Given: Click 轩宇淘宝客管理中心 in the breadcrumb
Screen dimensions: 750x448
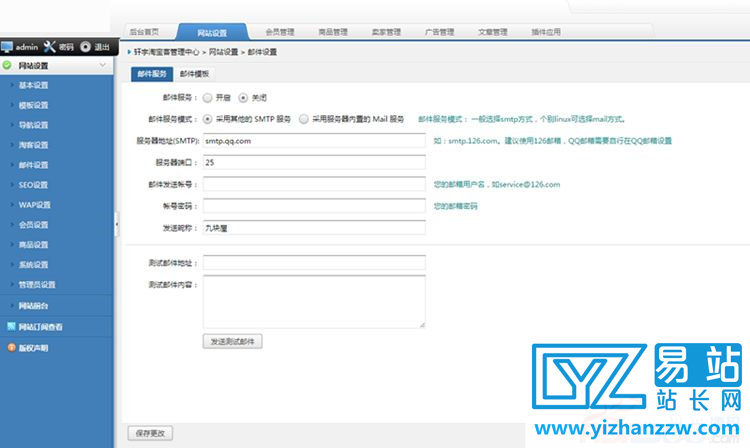Looking at the screenshot, I should pyautogui.click(x=166, y=52).
